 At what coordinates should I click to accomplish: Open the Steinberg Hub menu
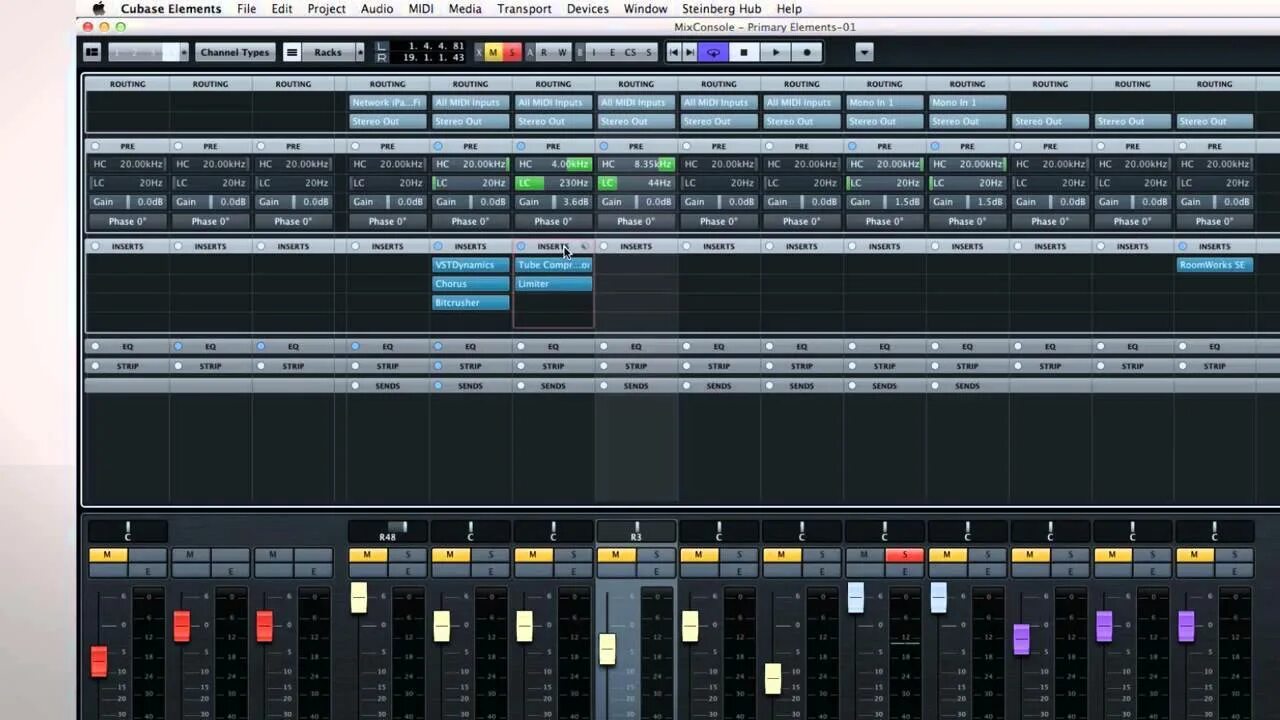[x=721, y=9]
